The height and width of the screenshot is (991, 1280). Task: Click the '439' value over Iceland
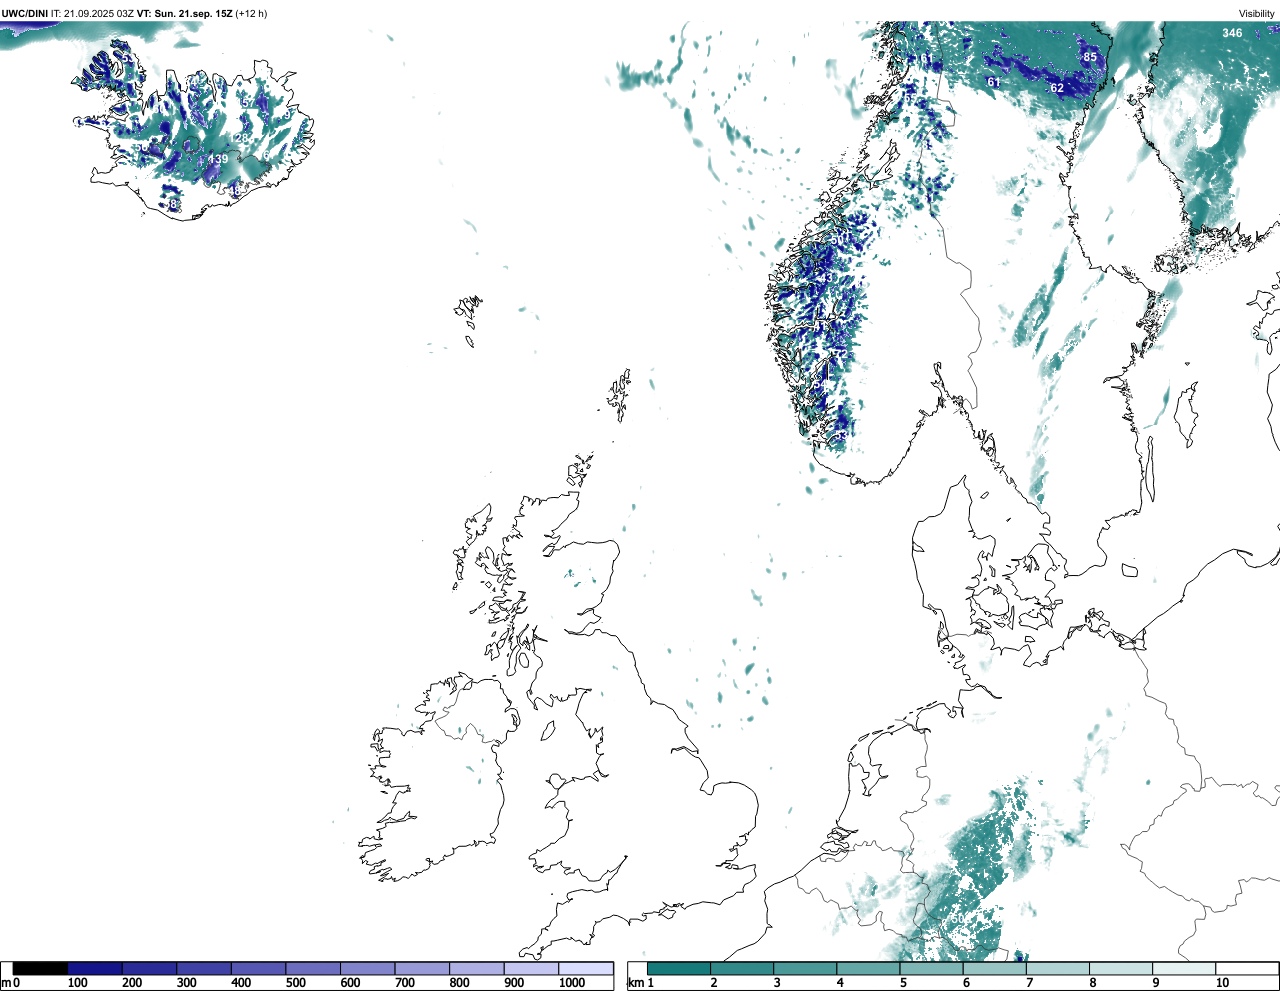coord(218,159)
